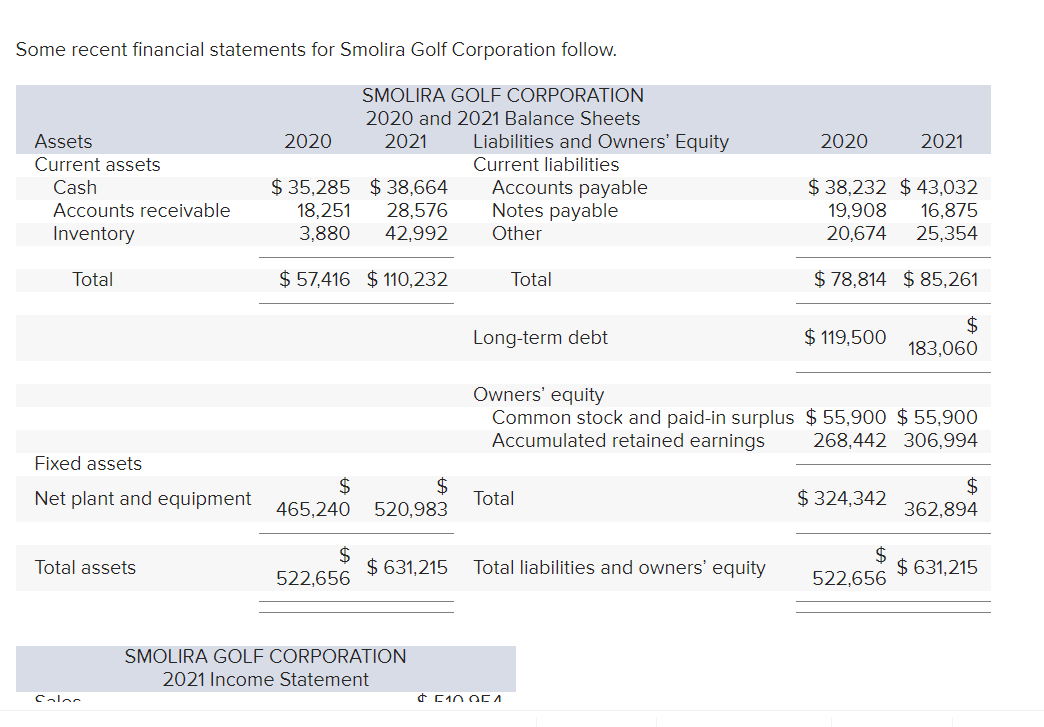Click the 2021 Accounts receivable value 28,576
Image resolution: width=1044 pixels, height=727 pixels.
click(417, 210)
